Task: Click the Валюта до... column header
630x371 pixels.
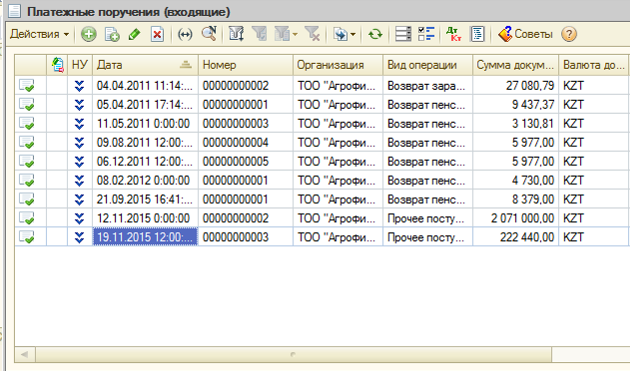Action: click(x=593, y=65)
